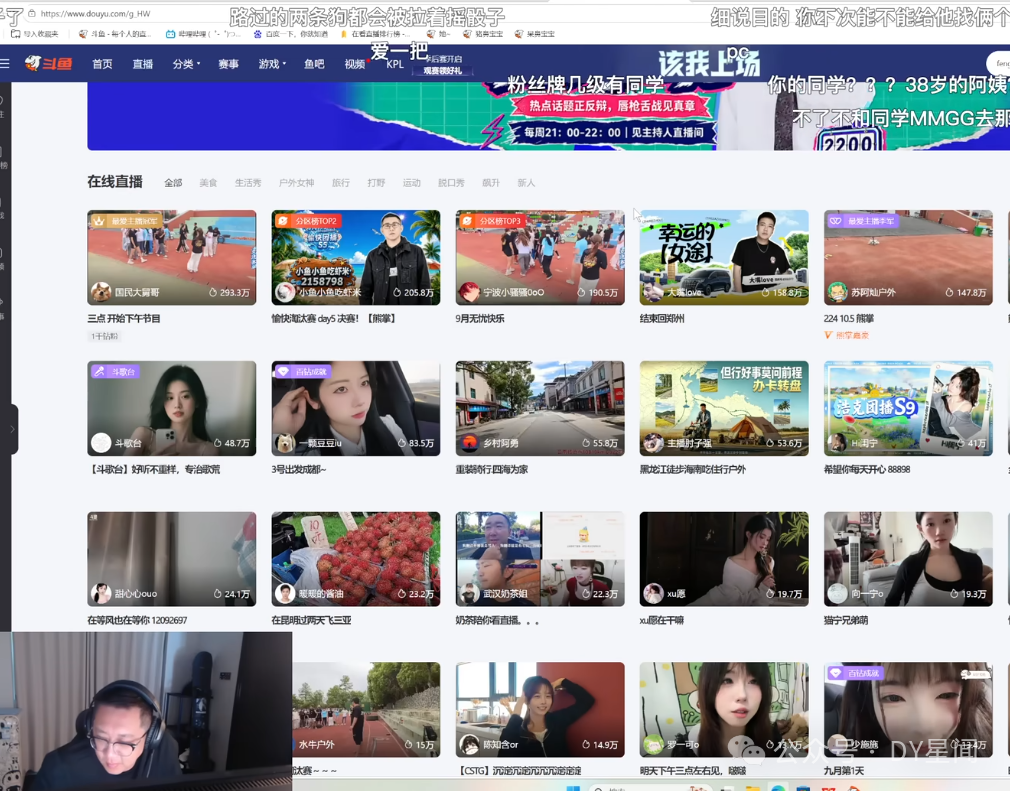Select the 全部 category tab
The width and height of the screenshot is (1010, 791).
(173, 183)
